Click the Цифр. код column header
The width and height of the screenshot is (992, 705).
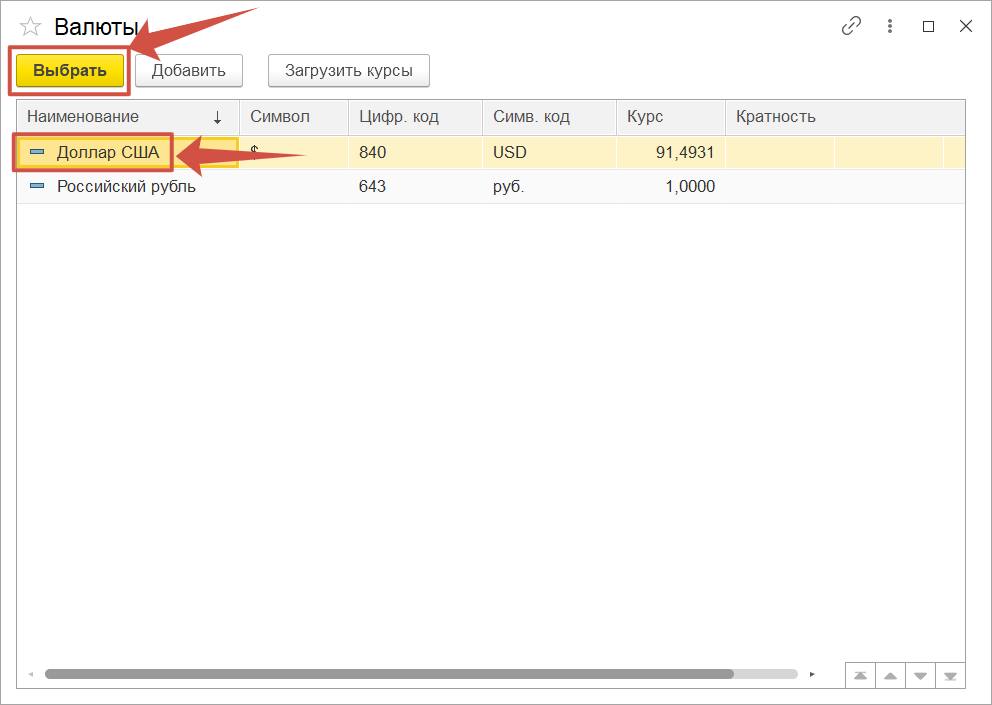click(x=399, y=117)
